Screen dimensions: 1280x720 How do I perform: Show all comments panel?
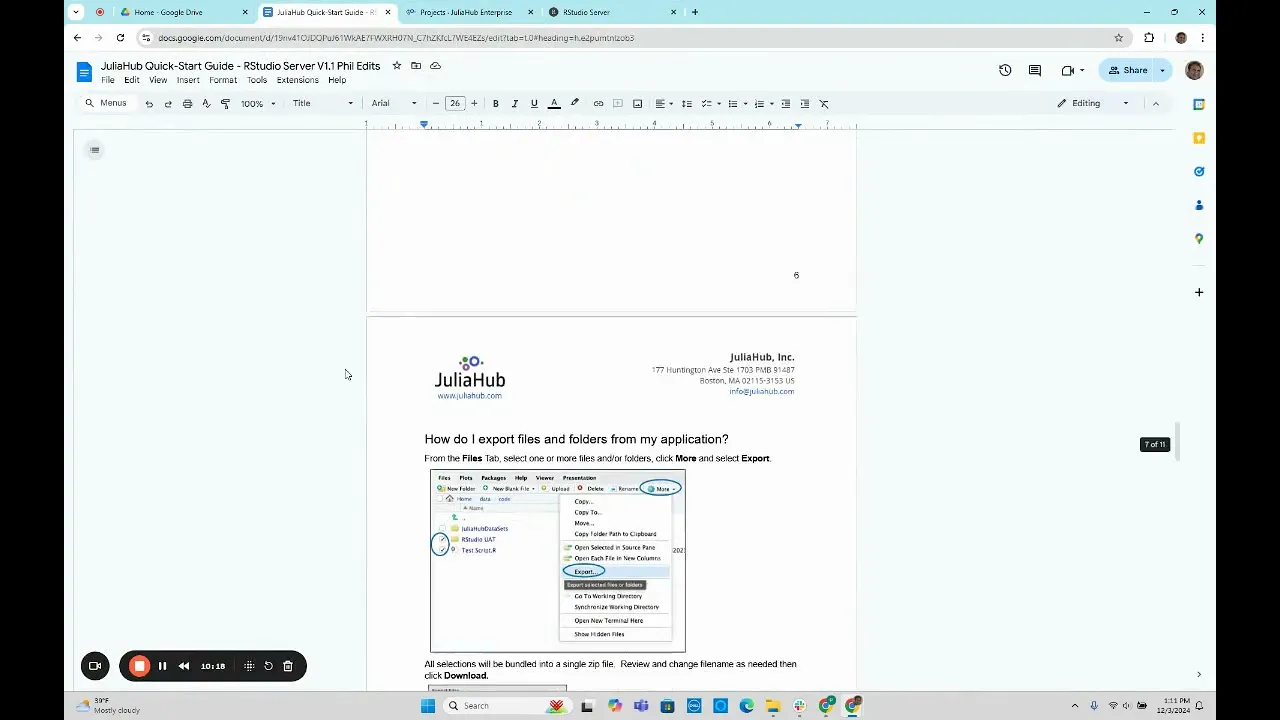pyautogui.click(x=1035, y=70)
